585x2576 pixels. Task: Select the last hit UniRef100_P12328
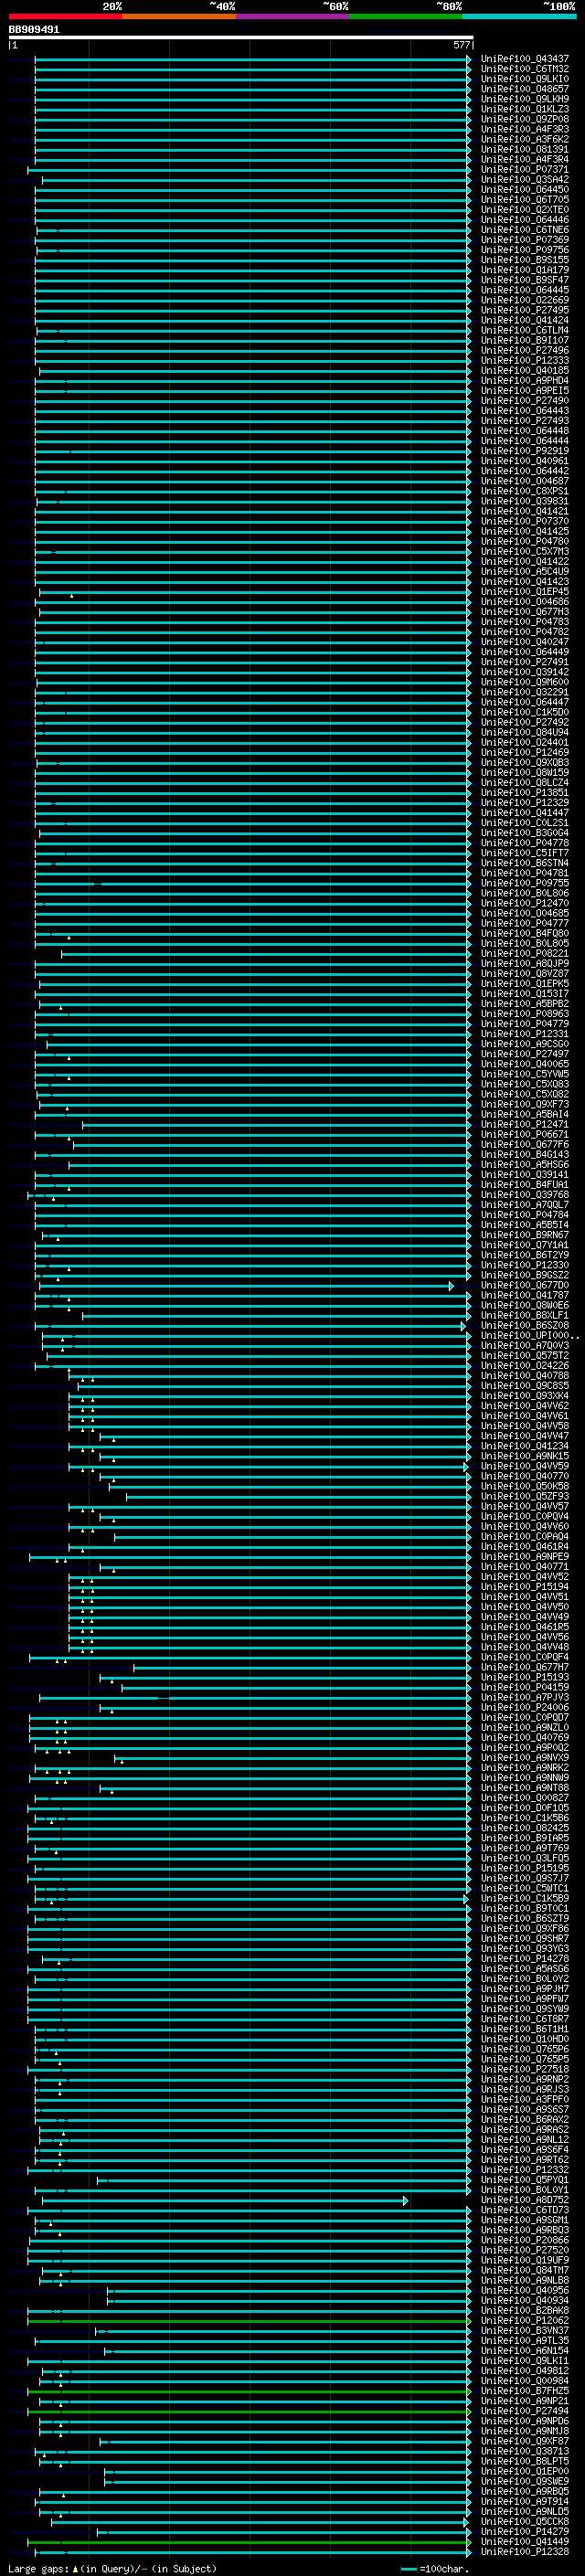pyautogui.click(x=524, y=2552)
